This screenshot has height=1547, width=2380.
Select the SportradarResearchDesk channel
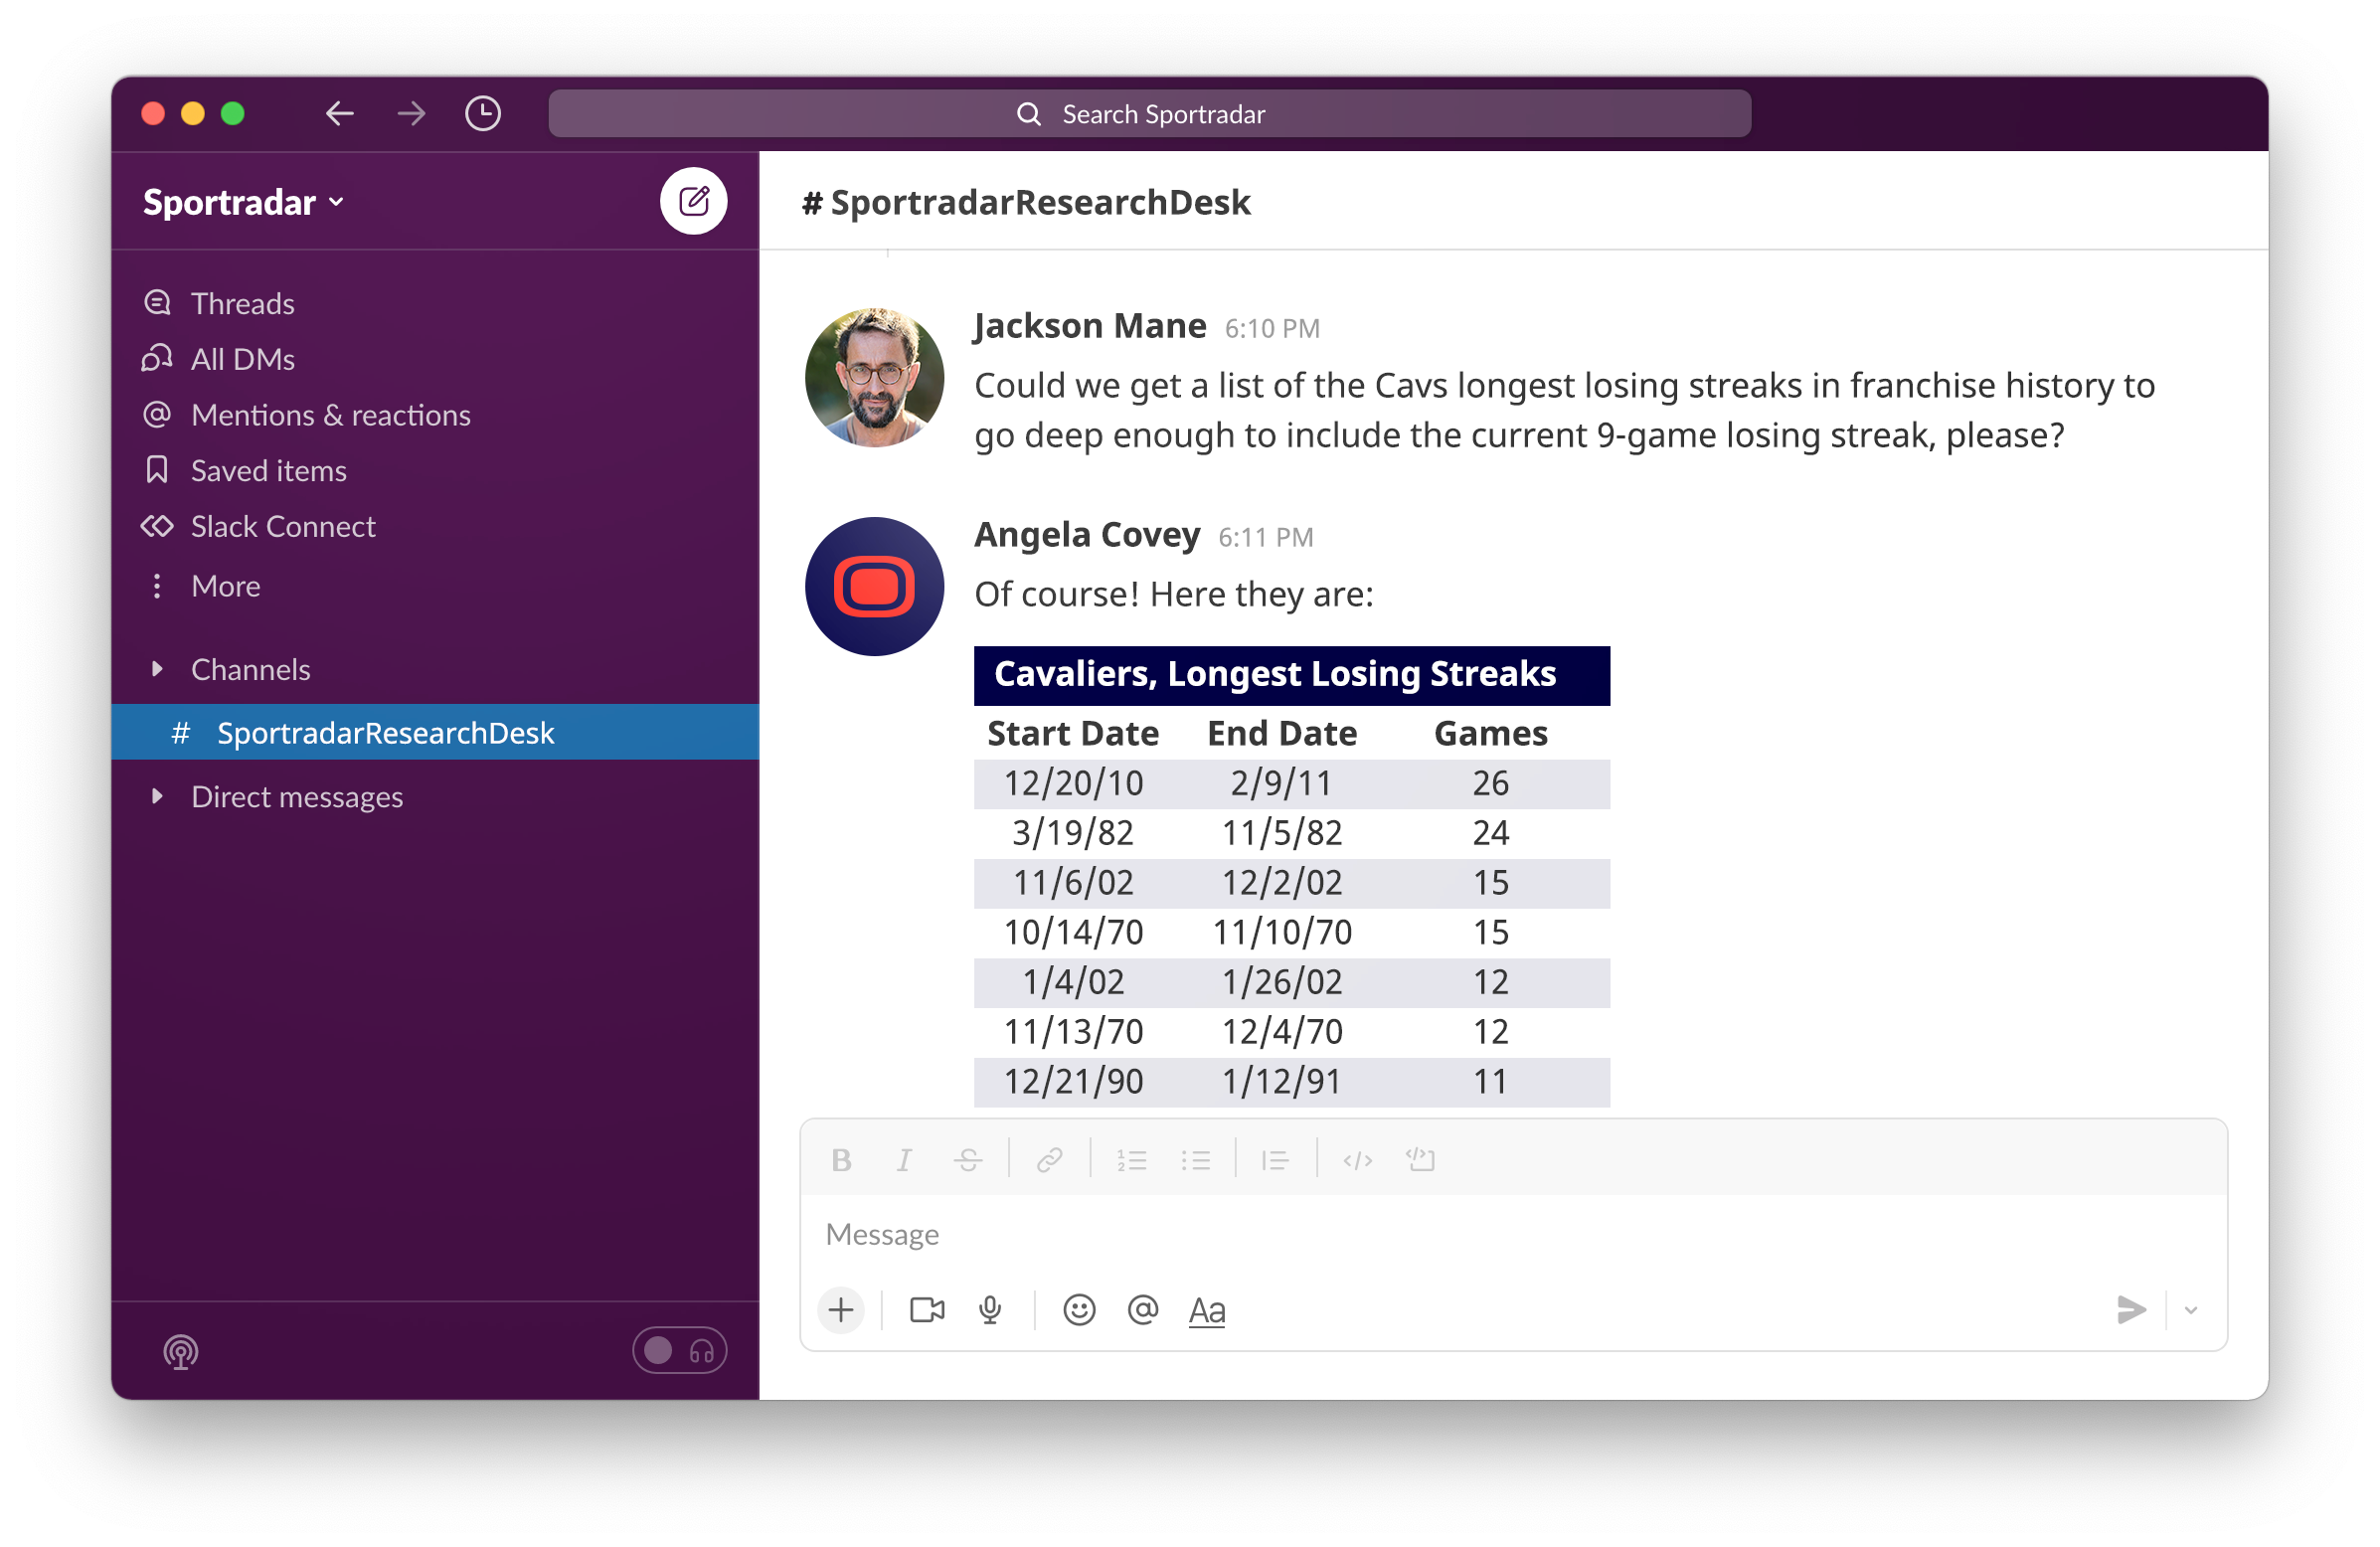387,732
